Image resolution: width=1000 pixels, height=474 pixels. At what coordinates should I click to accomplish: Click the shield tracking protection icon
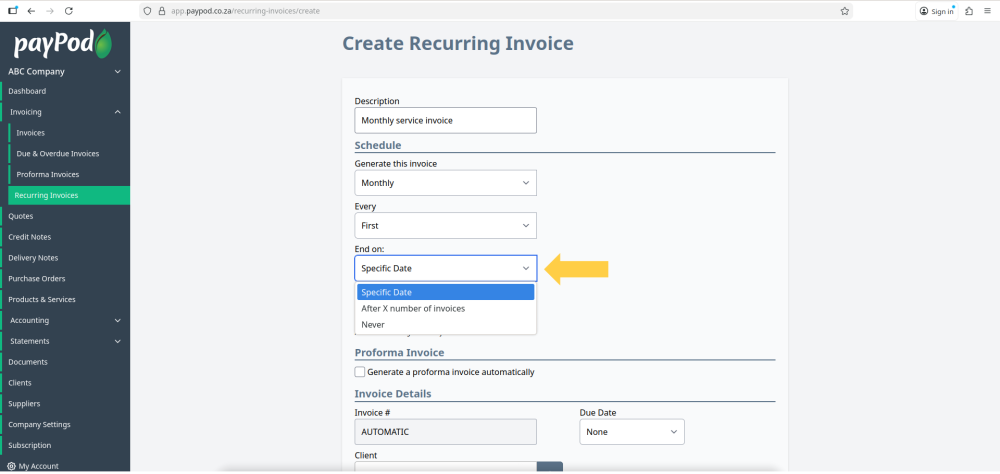point(147,11)
